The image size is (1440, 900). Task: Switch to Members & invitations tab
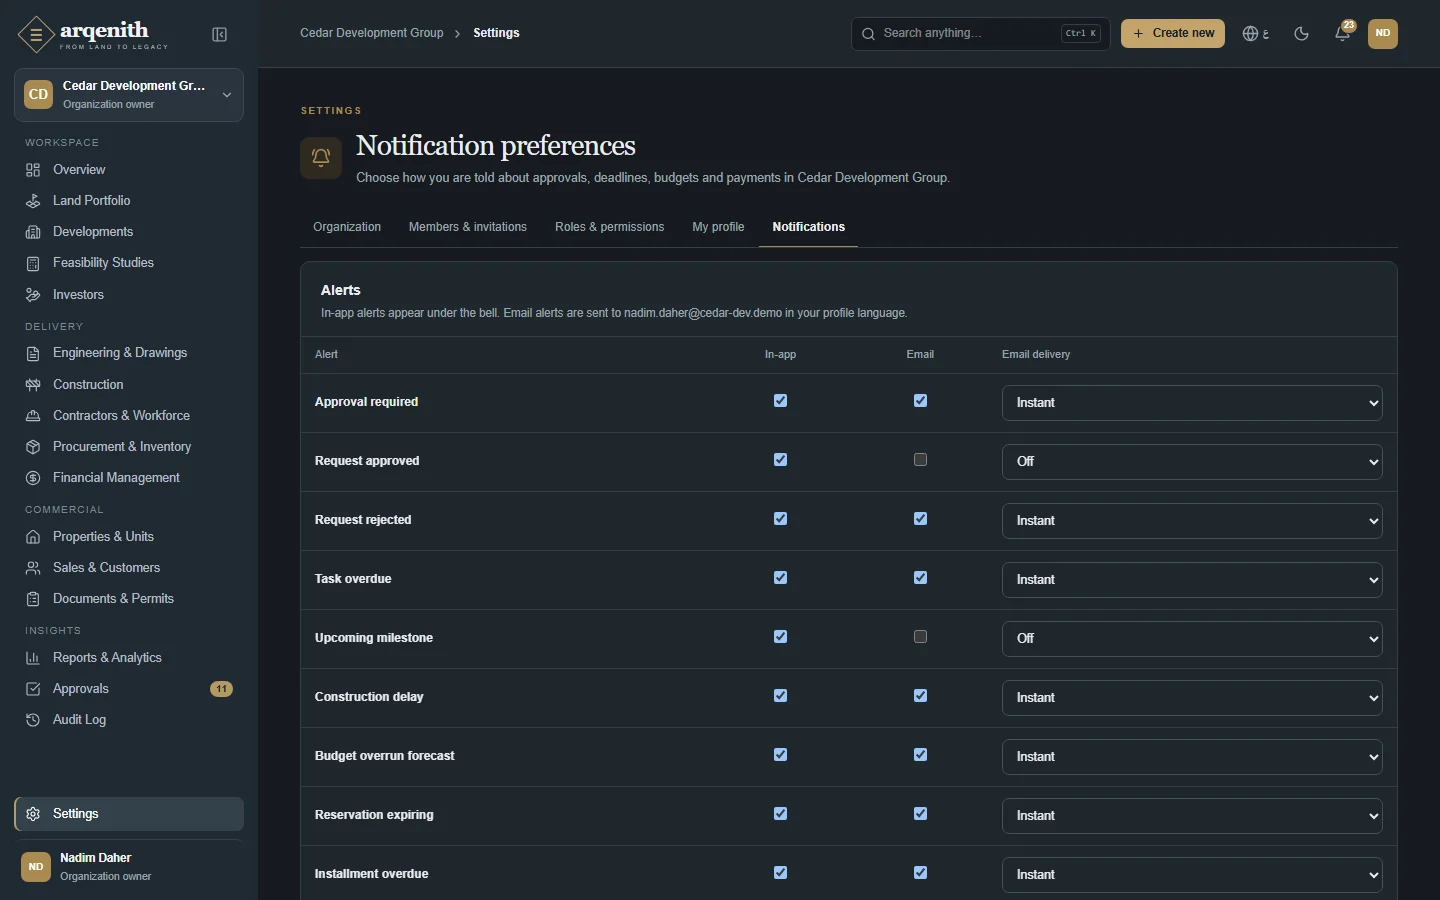coord(468,227)
